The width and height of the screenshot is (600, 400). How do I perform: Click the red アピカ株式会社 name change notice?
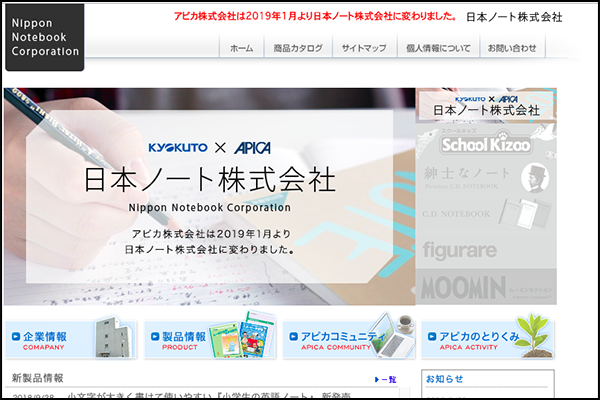(x=315, y=16)
